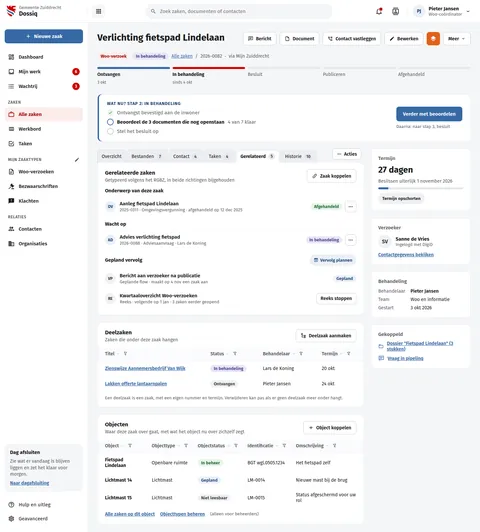Image resolution: width=480 pixels, height=532 pixels.
Task: Open the Dashboard sidebar icon
Action: click(11, 57)
